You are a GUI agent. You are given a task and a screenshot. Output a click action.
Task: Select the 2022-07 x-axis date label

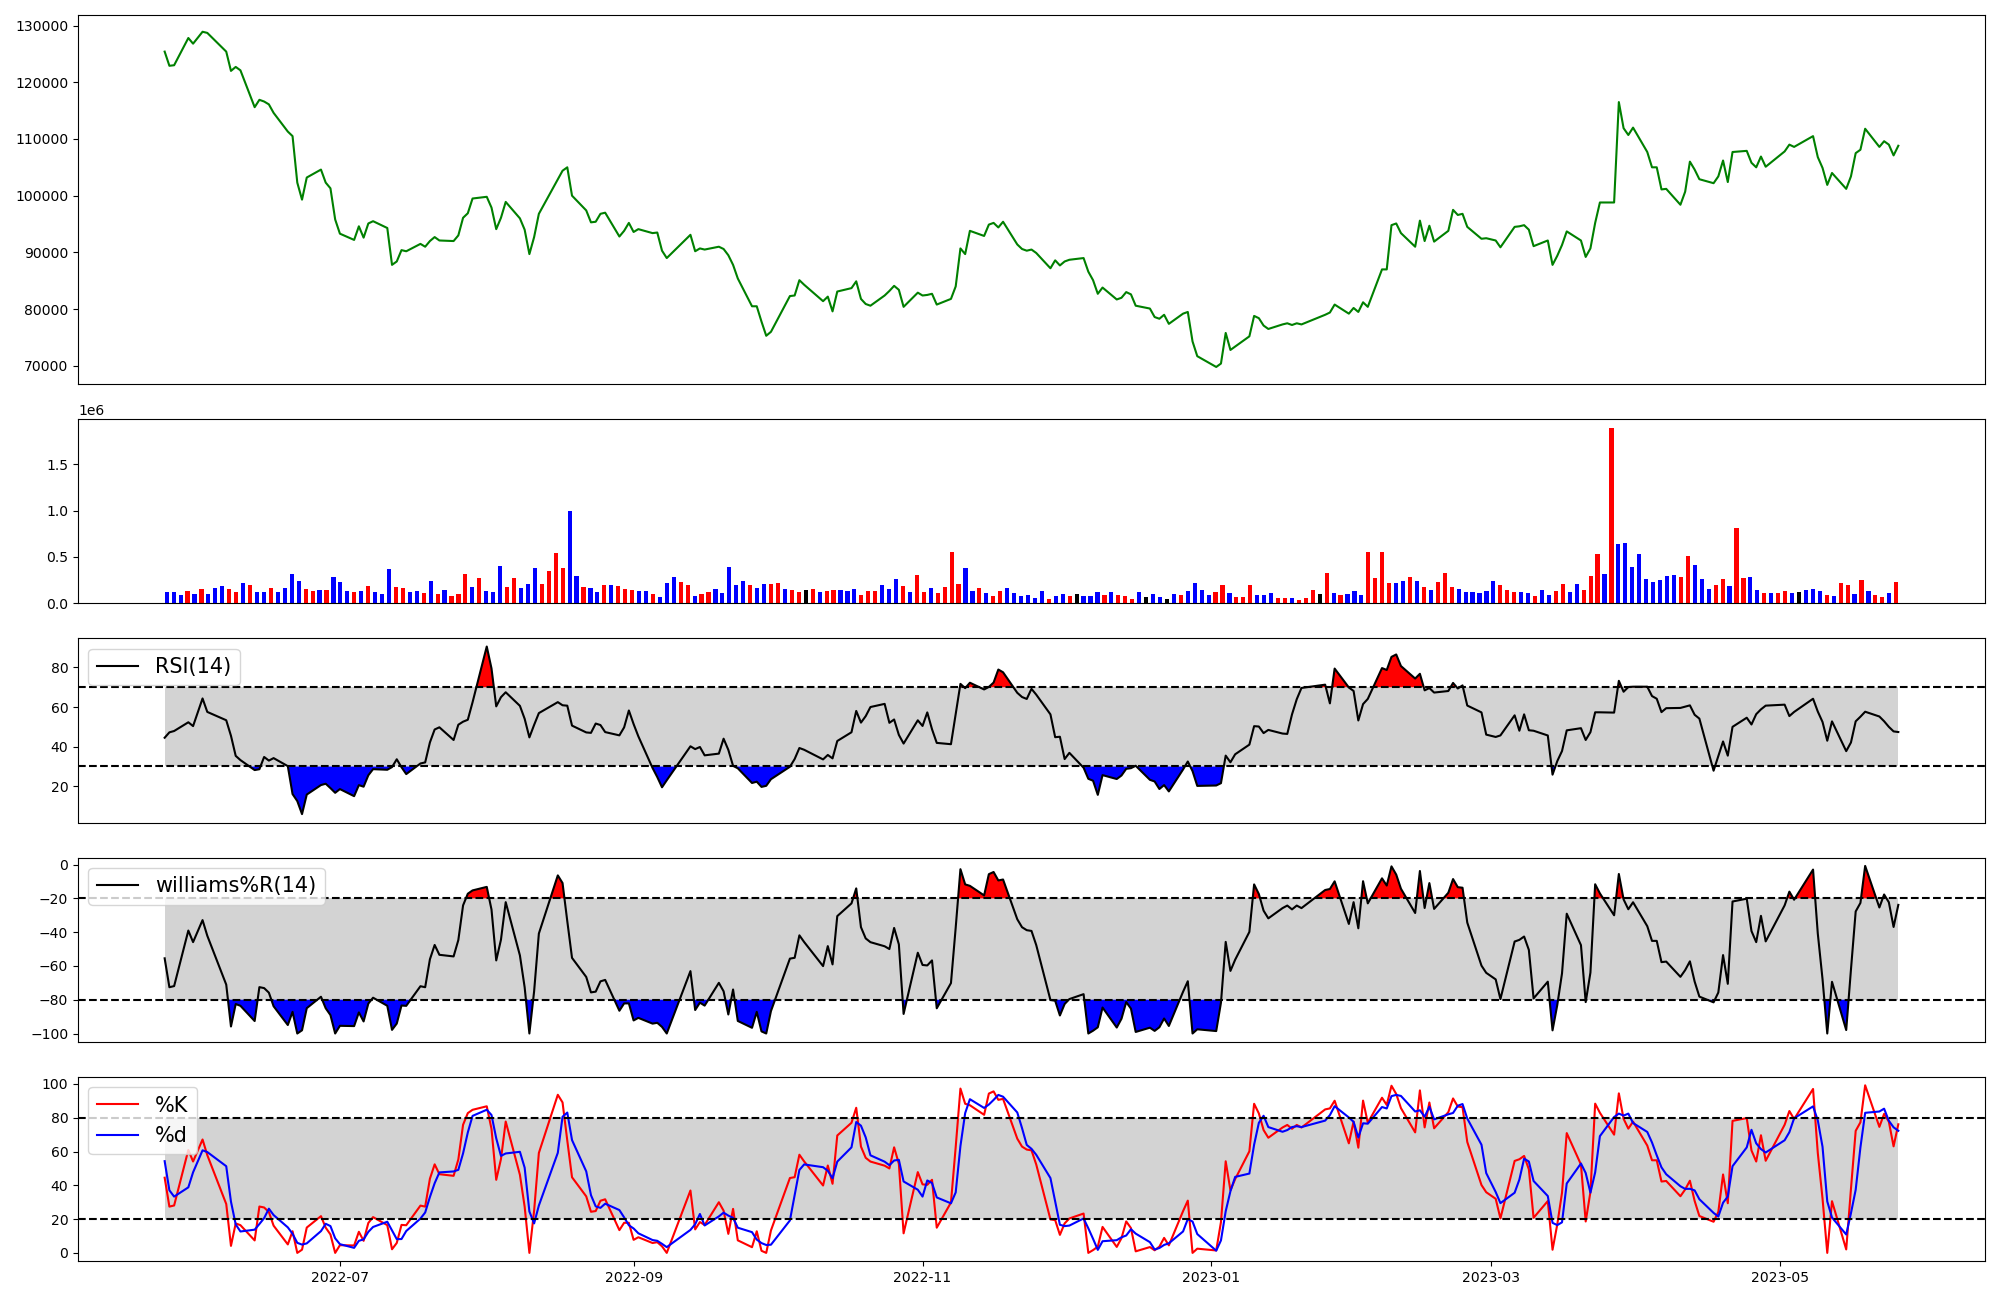coord(340,1277)
